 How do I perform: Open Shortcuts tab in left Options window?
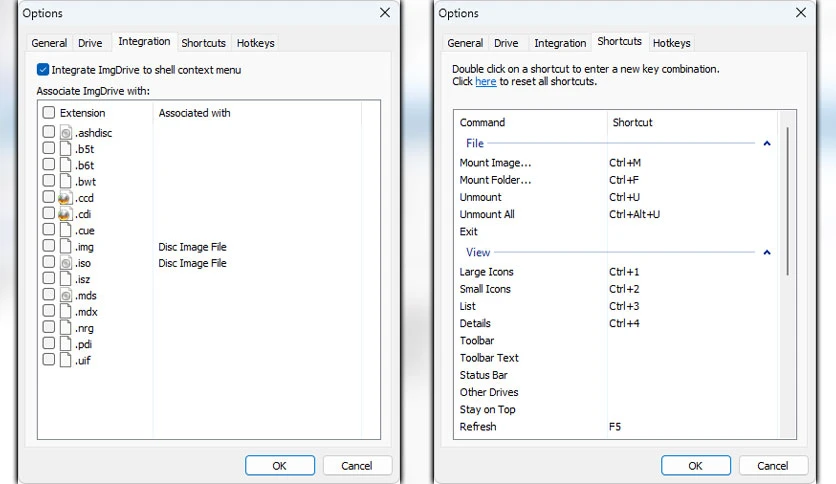tap(203, 43)
